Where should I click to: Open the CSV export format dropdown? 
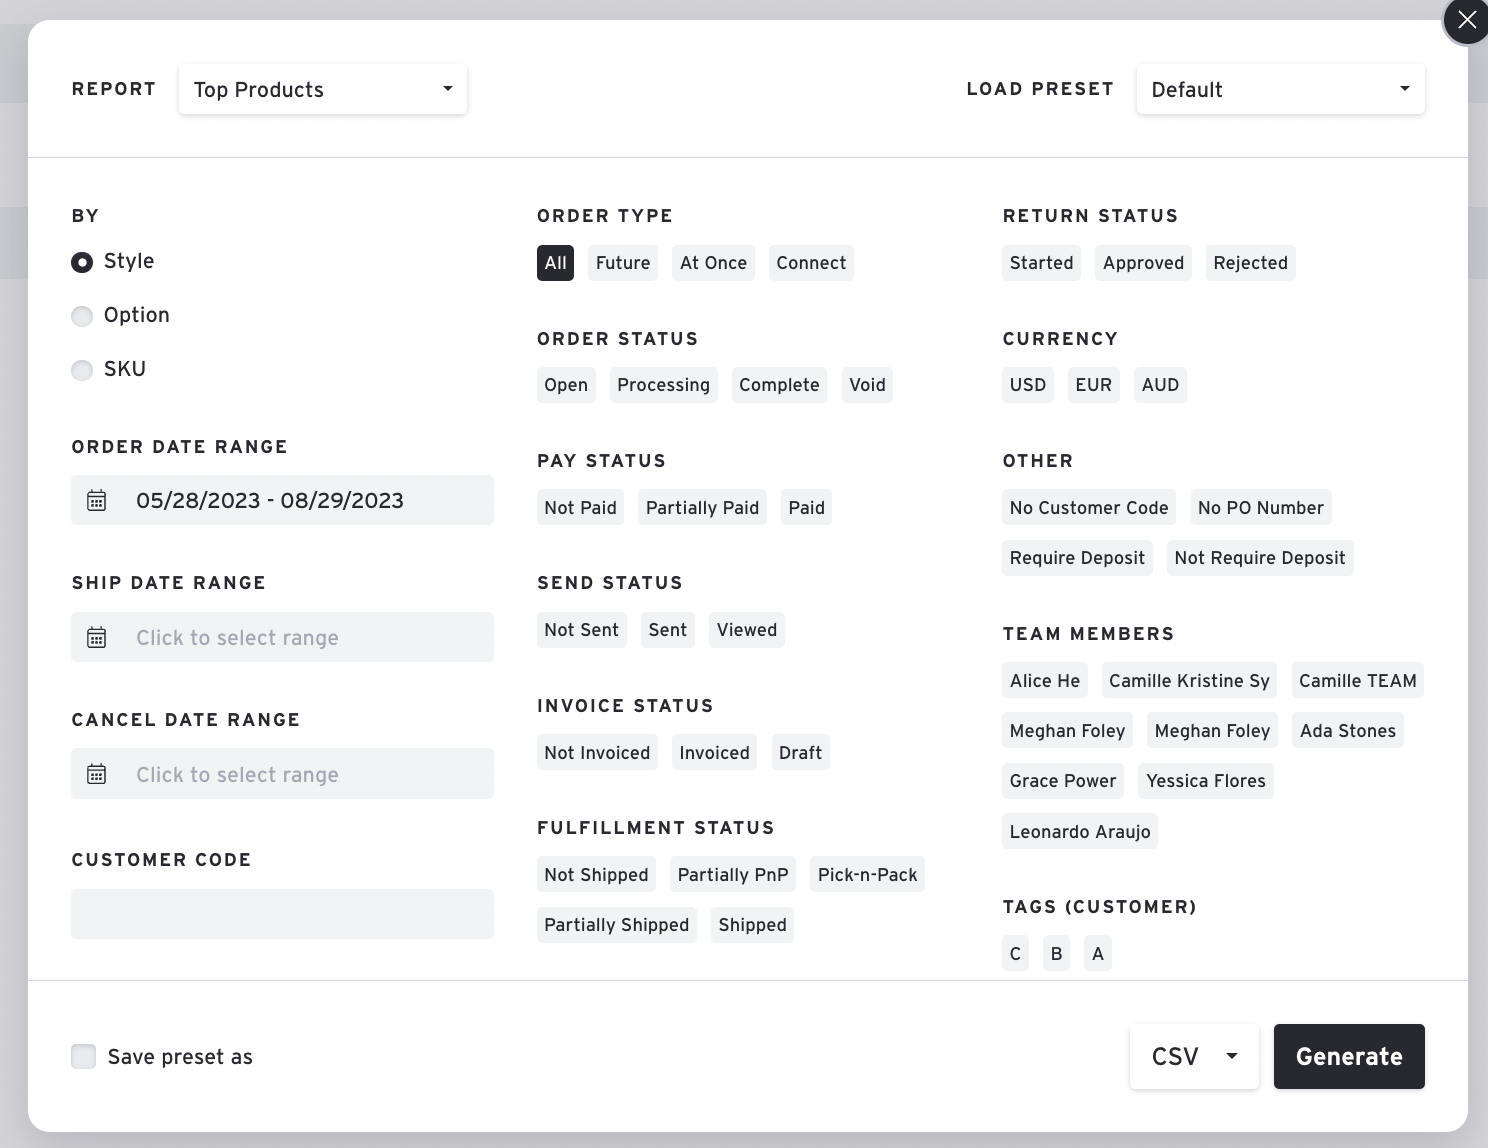click(x=1193, y=1056)
